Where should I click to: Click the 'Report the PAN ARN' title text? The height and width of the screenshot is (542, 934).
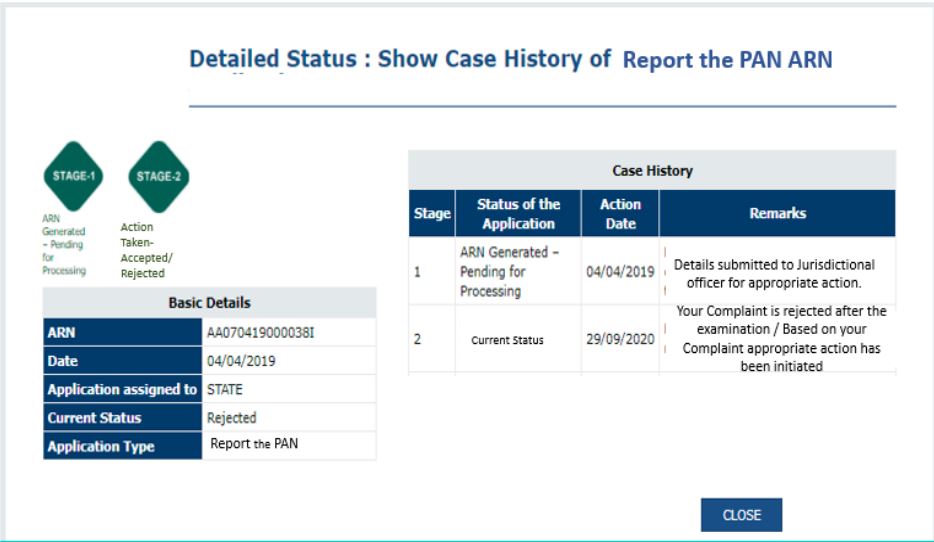pyautogui.click(x=727, y=60)
